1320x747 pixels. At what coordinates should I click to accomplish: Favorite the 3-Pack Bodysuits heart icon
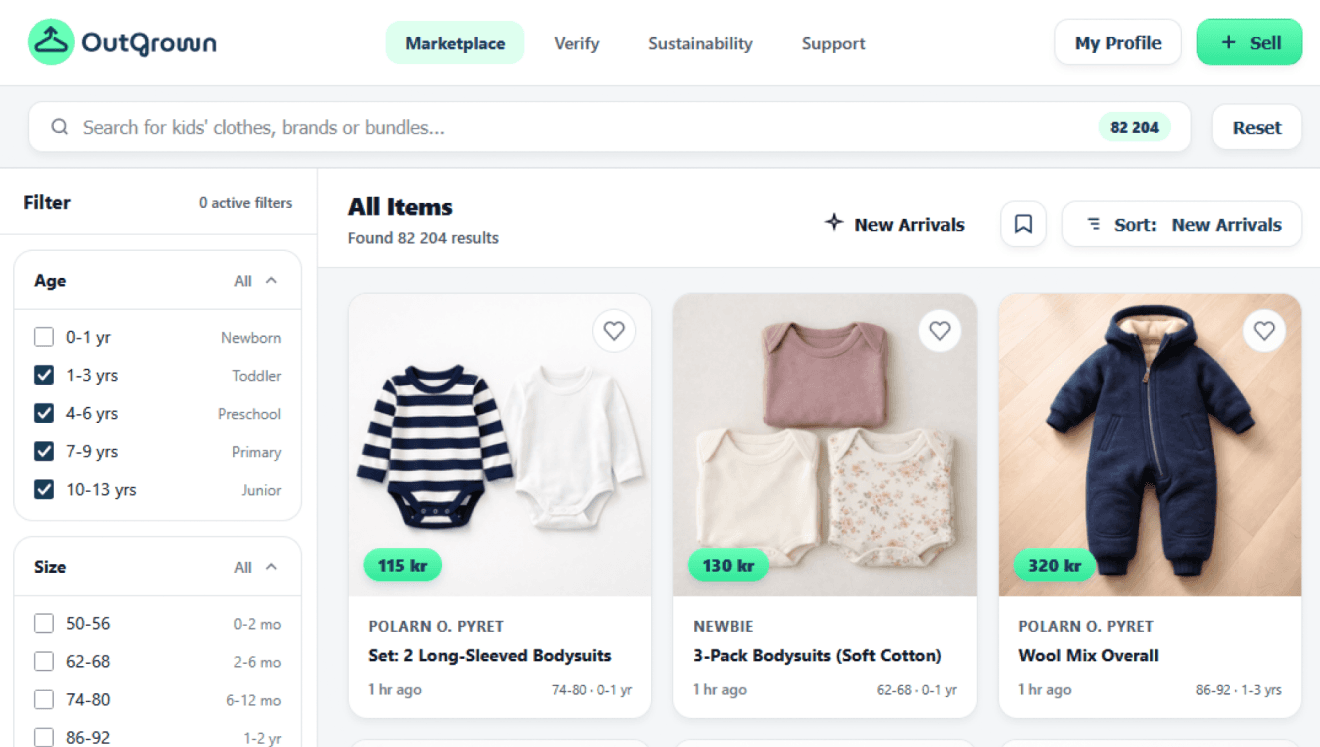[x=939, y=331]
